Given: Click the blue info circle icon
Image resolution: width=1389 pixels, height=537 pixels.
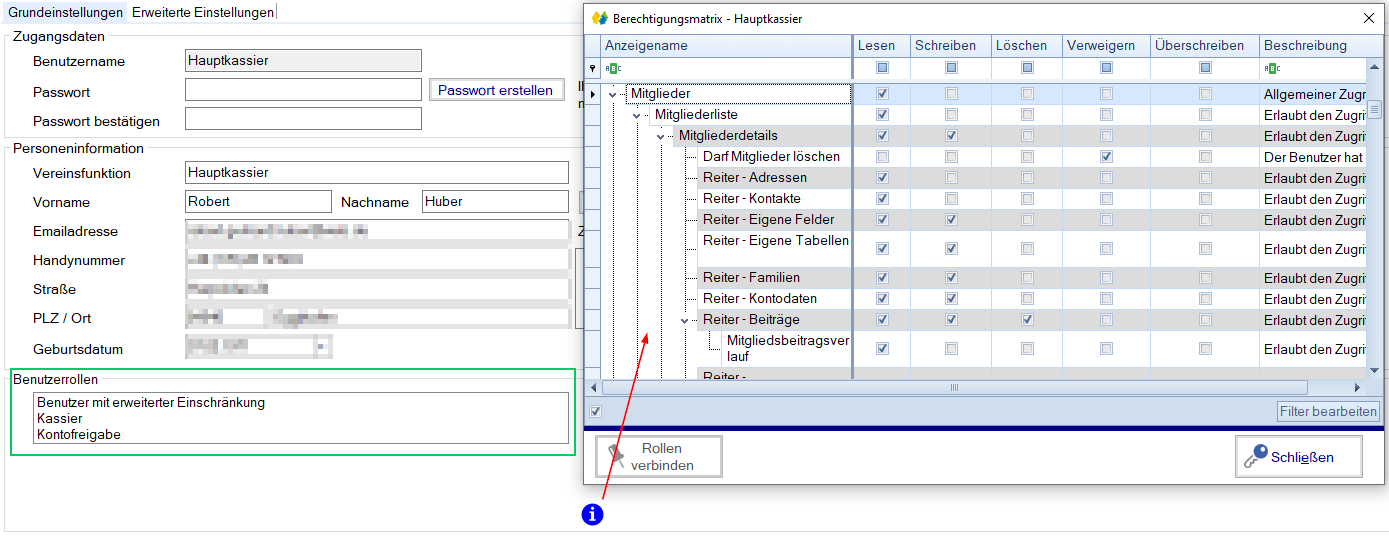Looking at the screenshot, I should (x=593, y=514).
